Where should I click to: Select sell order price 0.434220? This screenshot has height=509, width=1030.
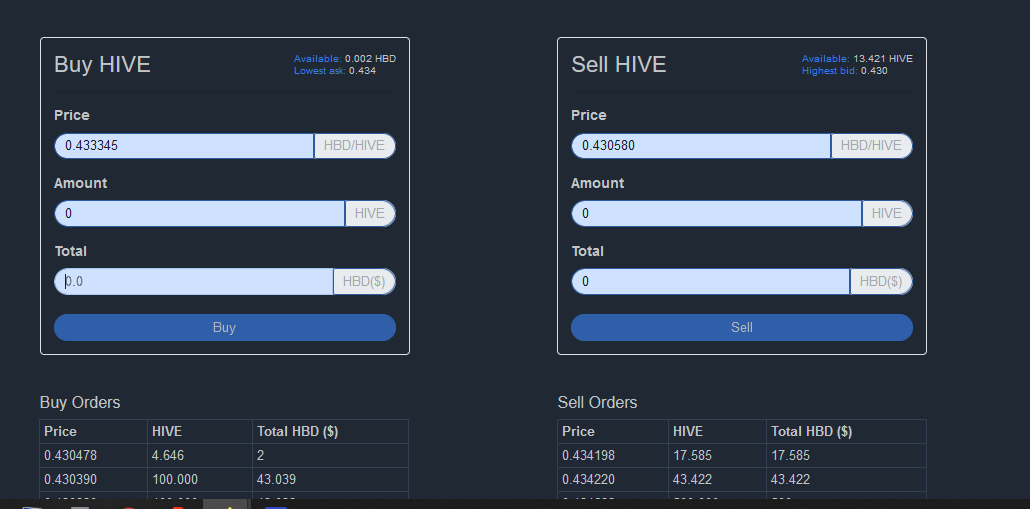tap(589, 479)
